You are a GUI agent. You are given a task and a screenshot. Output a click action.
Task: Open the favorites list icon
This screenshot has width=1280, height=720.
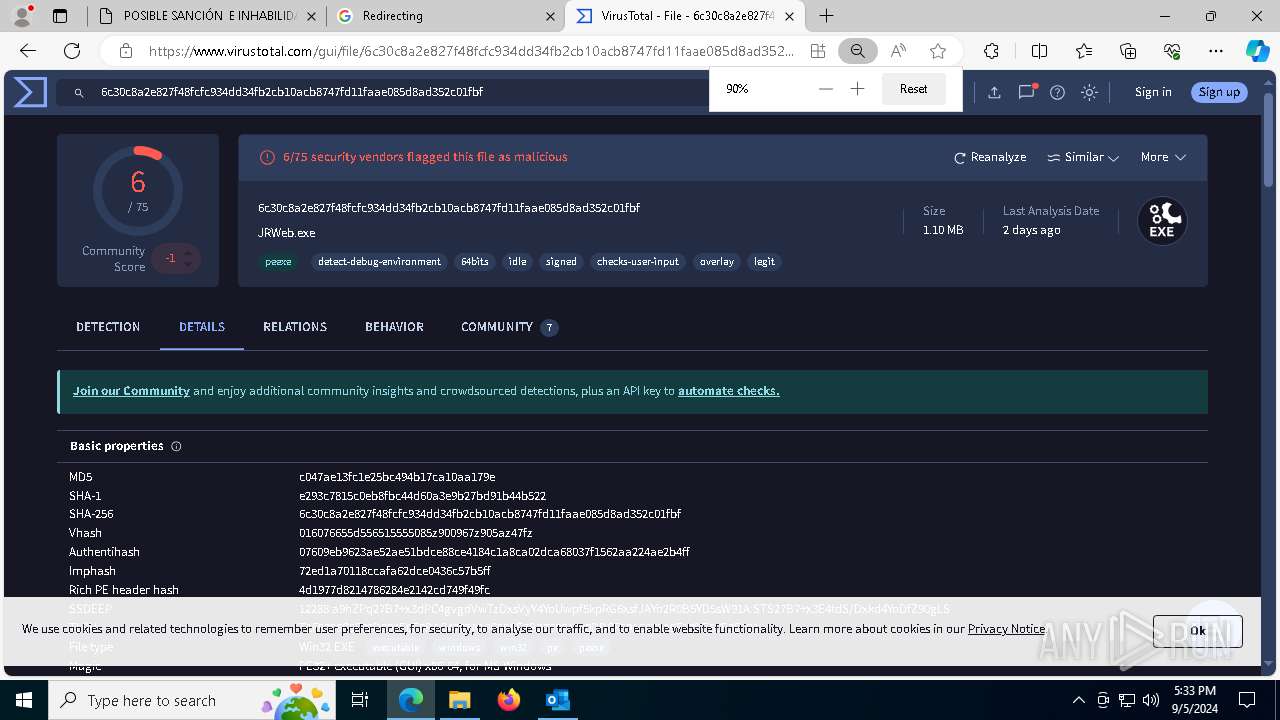click(x=1084, y=51)
